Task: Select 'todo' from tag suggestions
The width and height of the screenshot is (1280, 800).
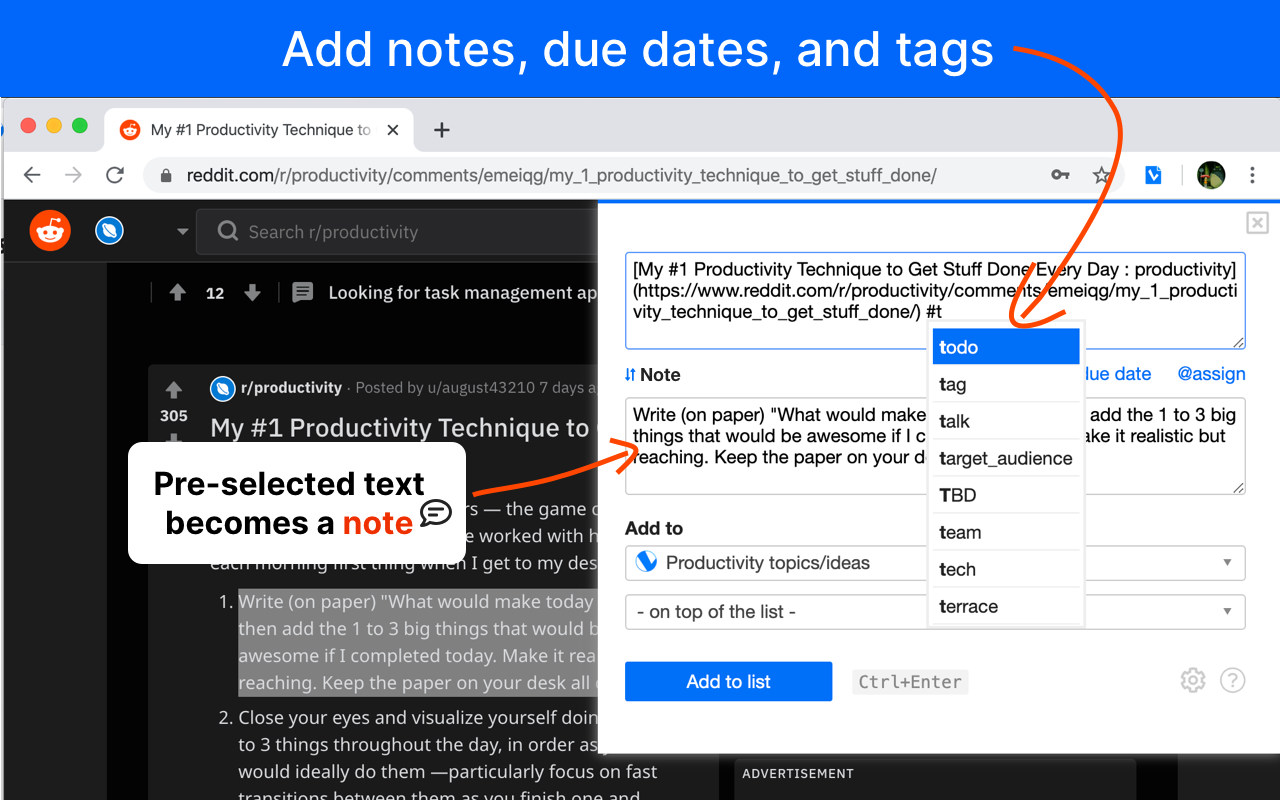Action: pos(1005,347)
